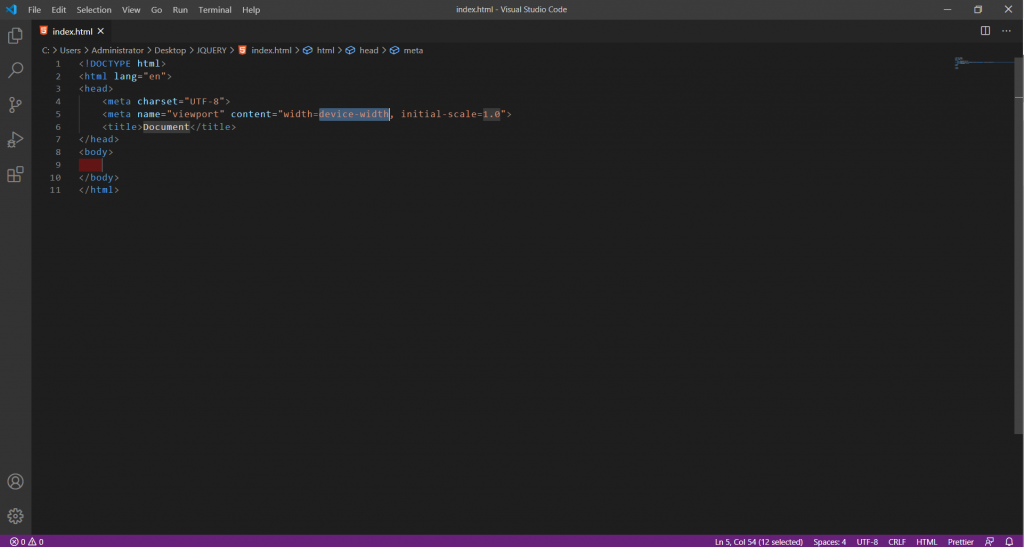Change the Spaces: 4 indentation setting
Image resolution: width=1024 pixels, height=547 pixels.
tap(829, 541)
